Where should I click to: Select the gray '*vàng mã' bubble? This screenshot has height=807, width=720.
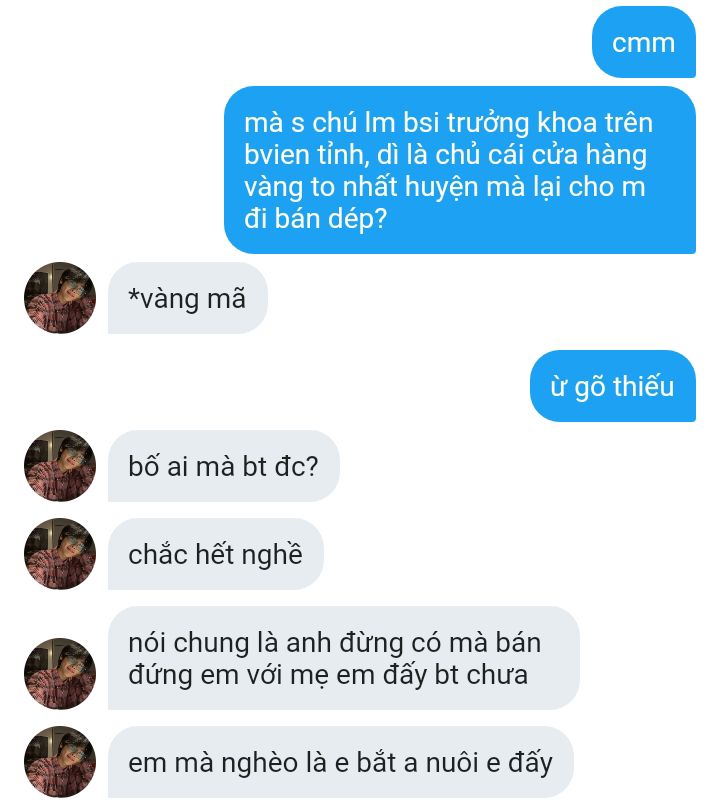pos(188,298)
